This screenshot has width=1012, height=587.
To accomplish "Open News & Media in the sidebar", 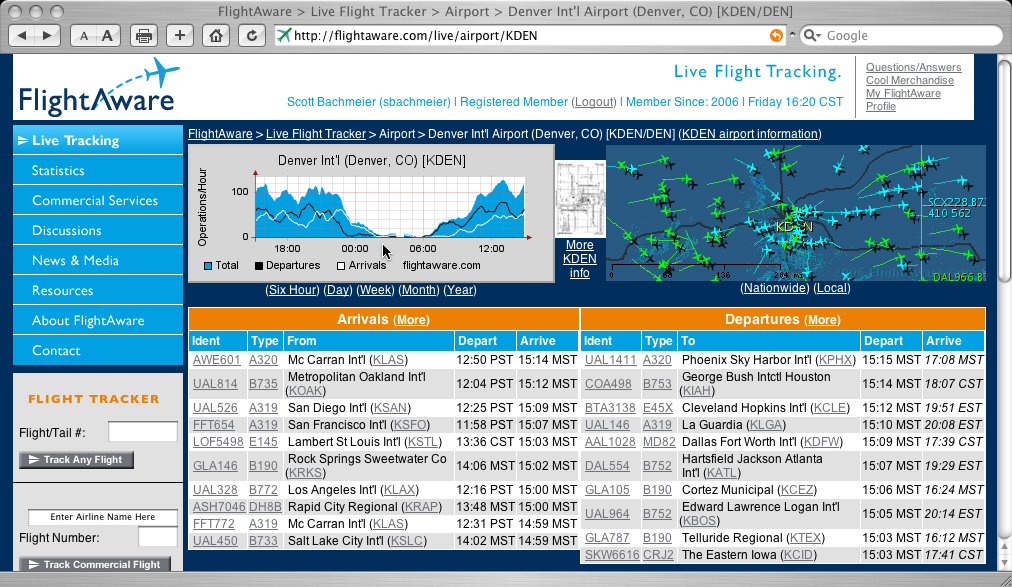I will (x=98, y=261).
